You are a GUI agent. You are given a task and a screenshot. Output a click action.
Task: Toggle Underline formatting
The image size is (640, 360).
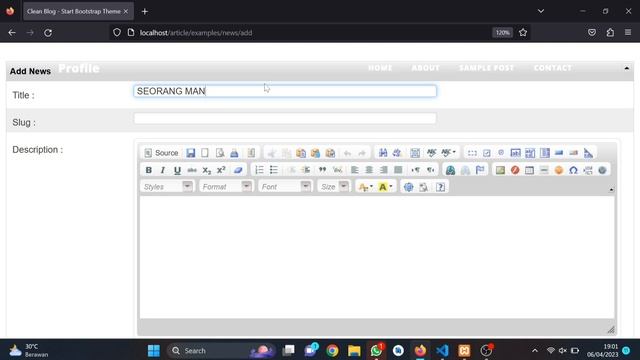(177, 170)
